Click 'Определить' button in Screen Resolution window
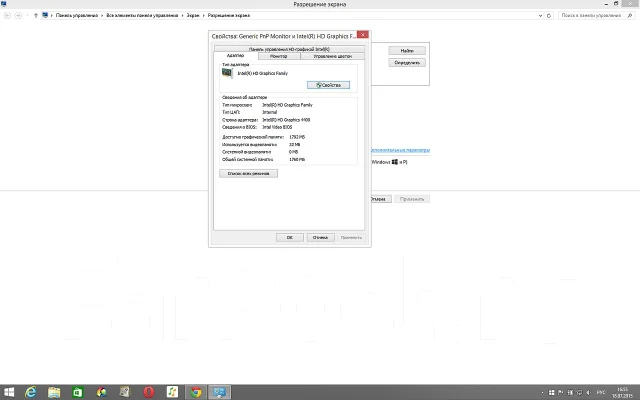Viewport: 640px width, 400px height. coord(407,63)
